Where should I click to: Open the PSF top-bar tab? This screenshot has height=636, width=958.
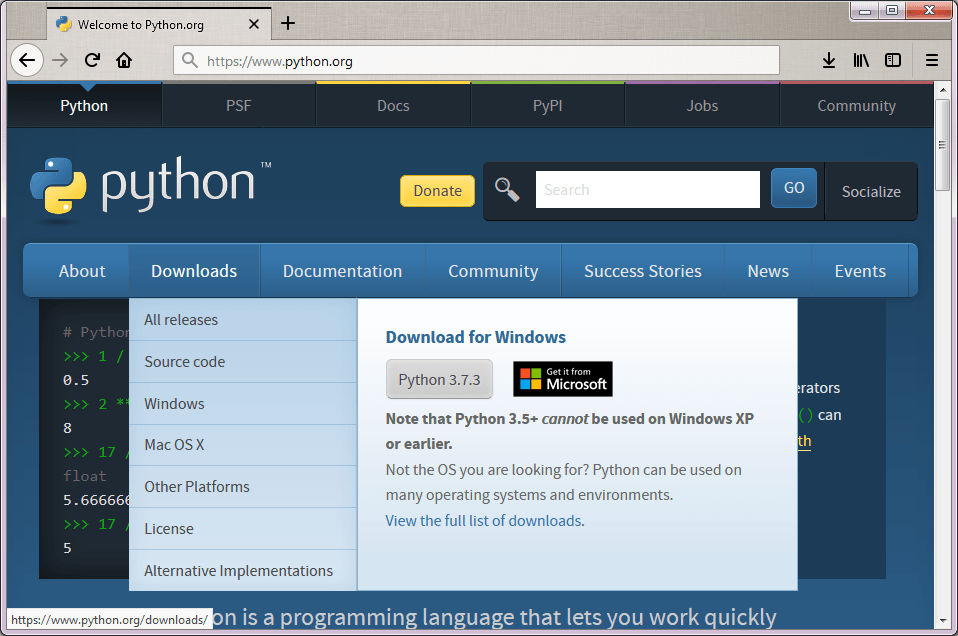[x=239, y=106]
